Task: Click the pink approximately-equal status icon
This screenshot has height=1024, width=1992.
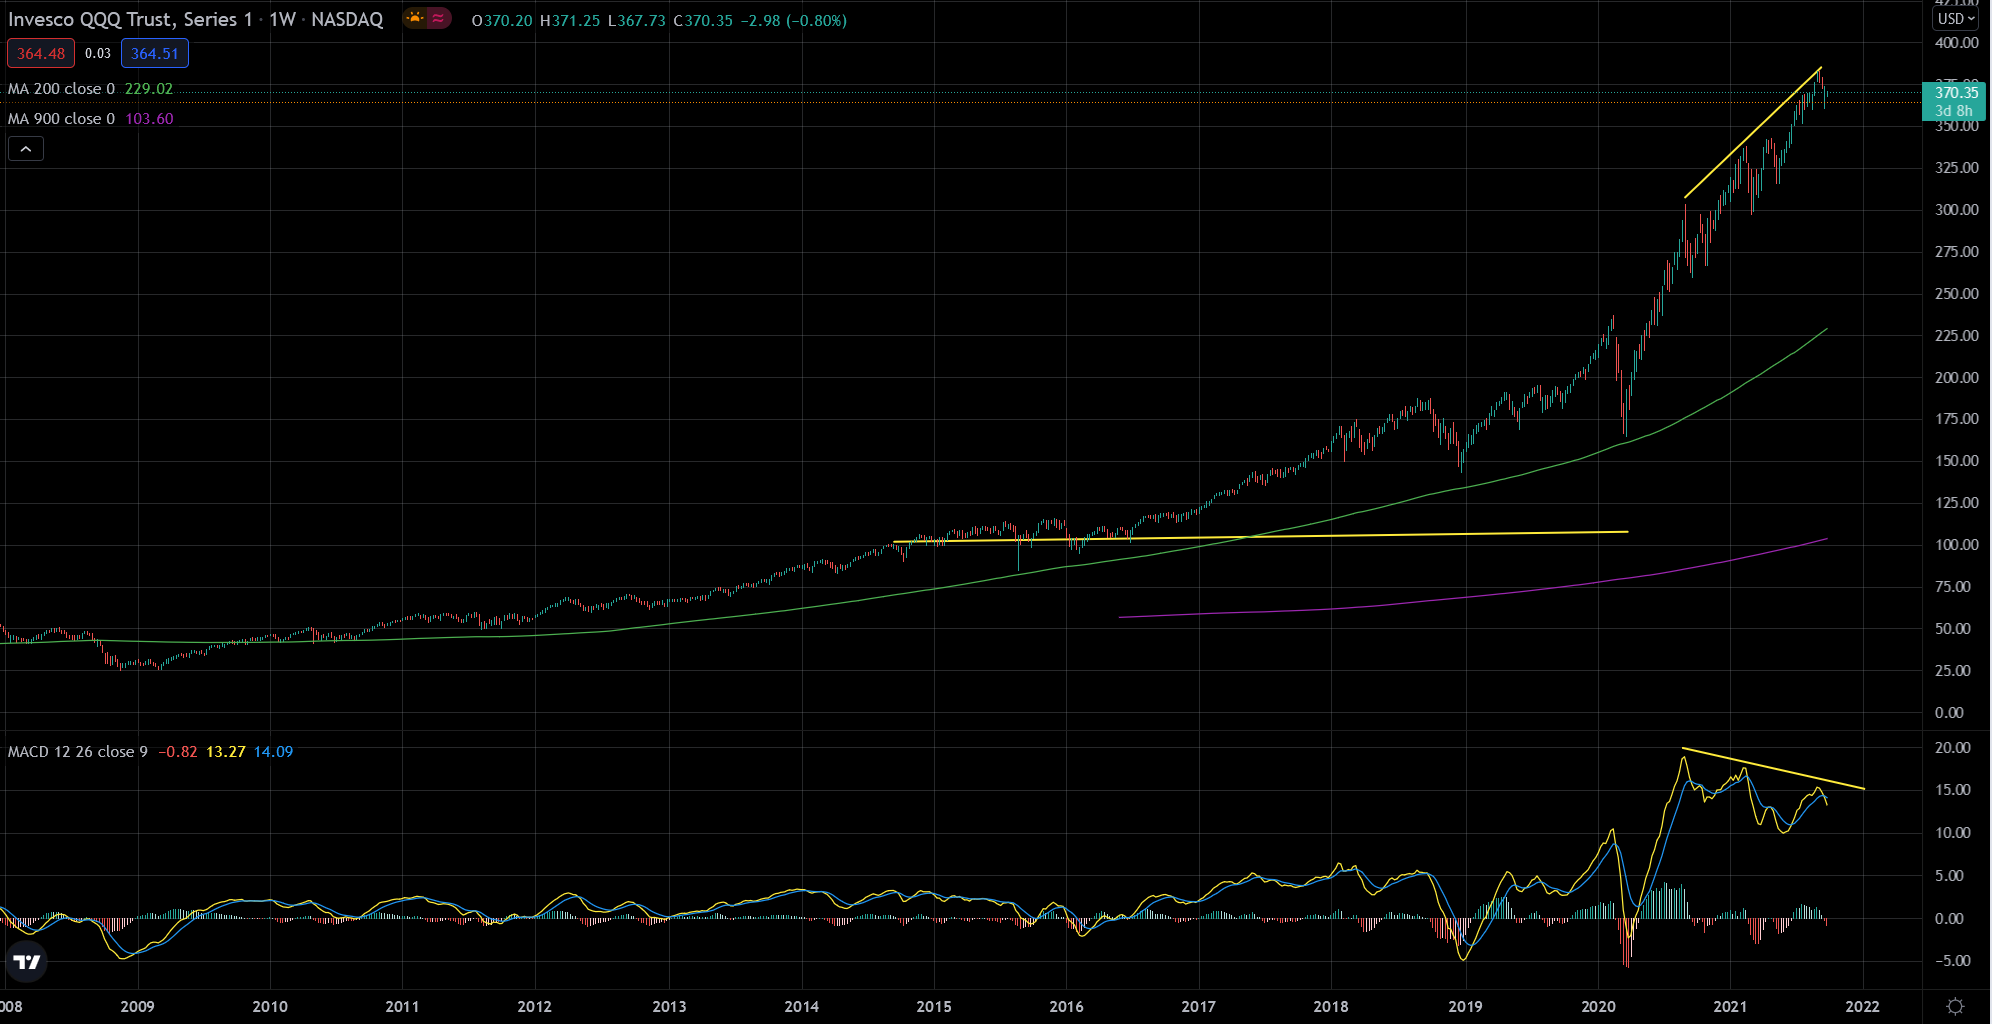Action: (x=438, y=18)
